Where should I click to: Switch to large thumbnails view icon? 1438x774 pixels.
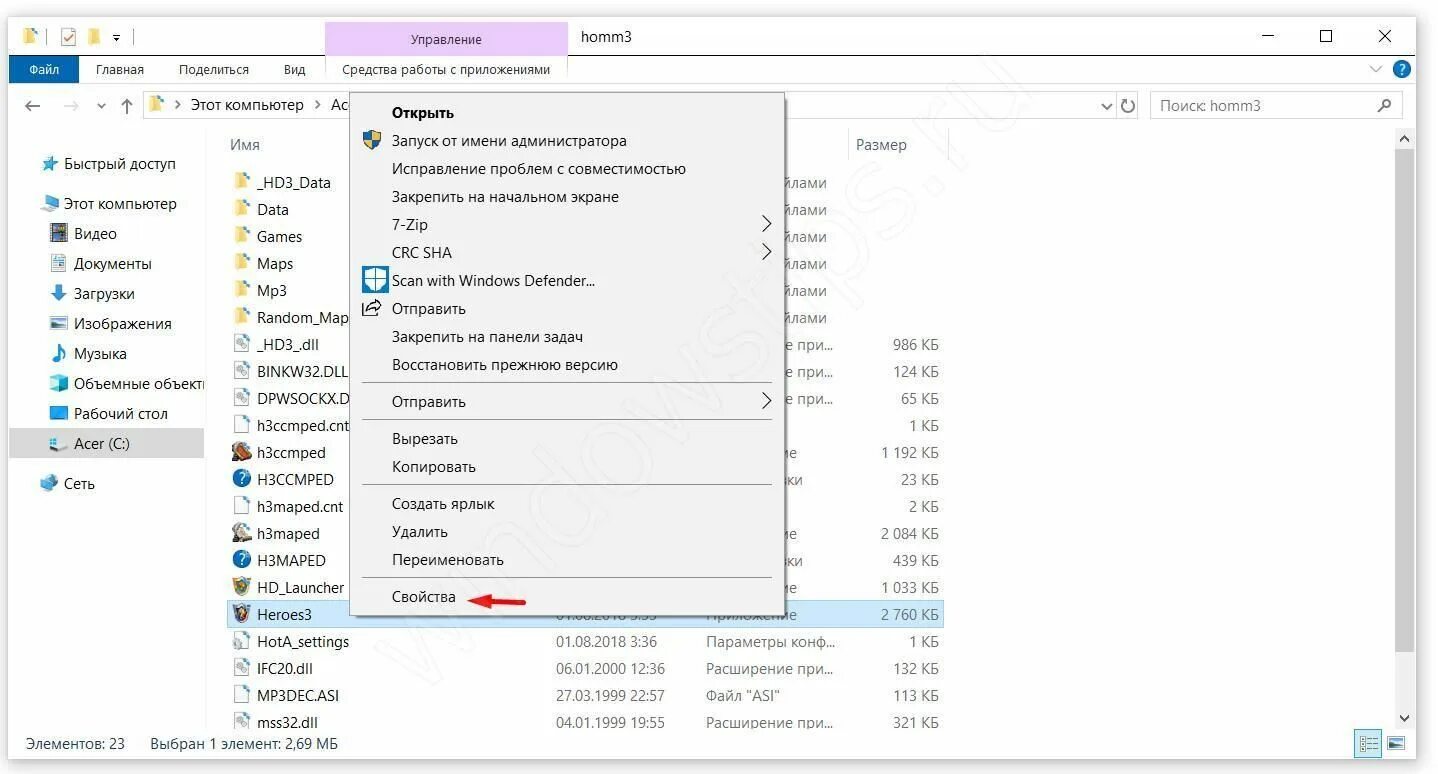(x=1396, y=744)
